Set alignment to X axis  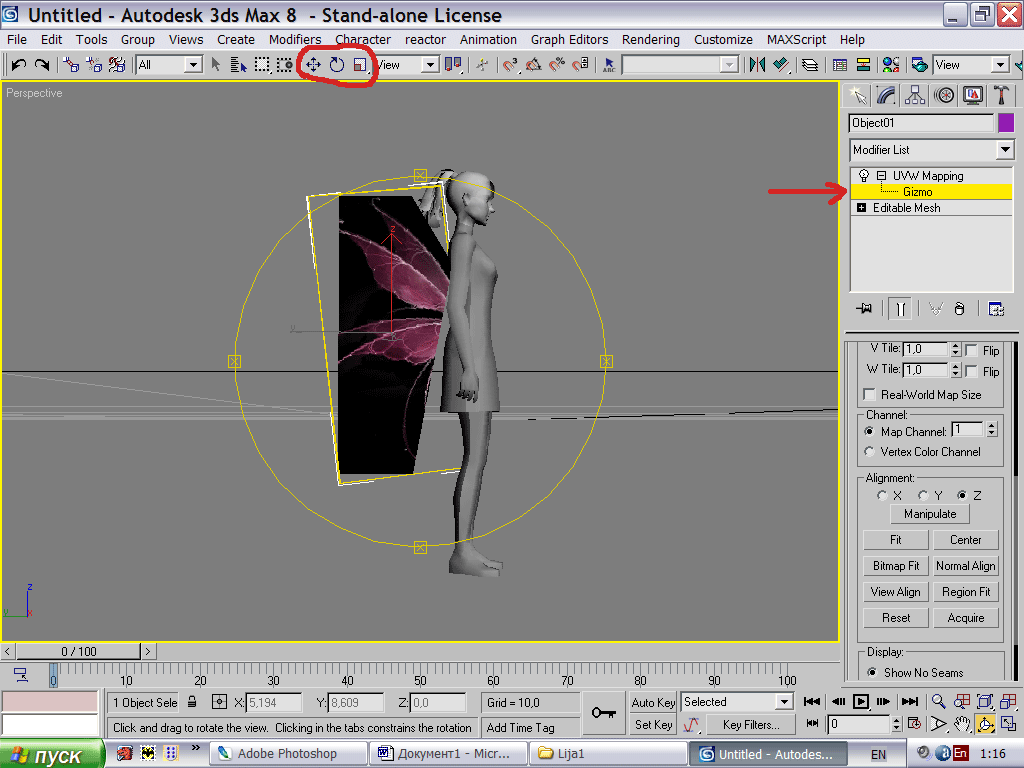pos(882,496)
